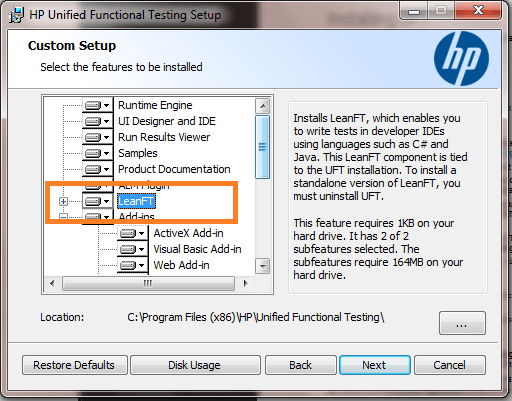
Task: Open the UI Designer and IDE install dropdown
Action: pos(97,121)
